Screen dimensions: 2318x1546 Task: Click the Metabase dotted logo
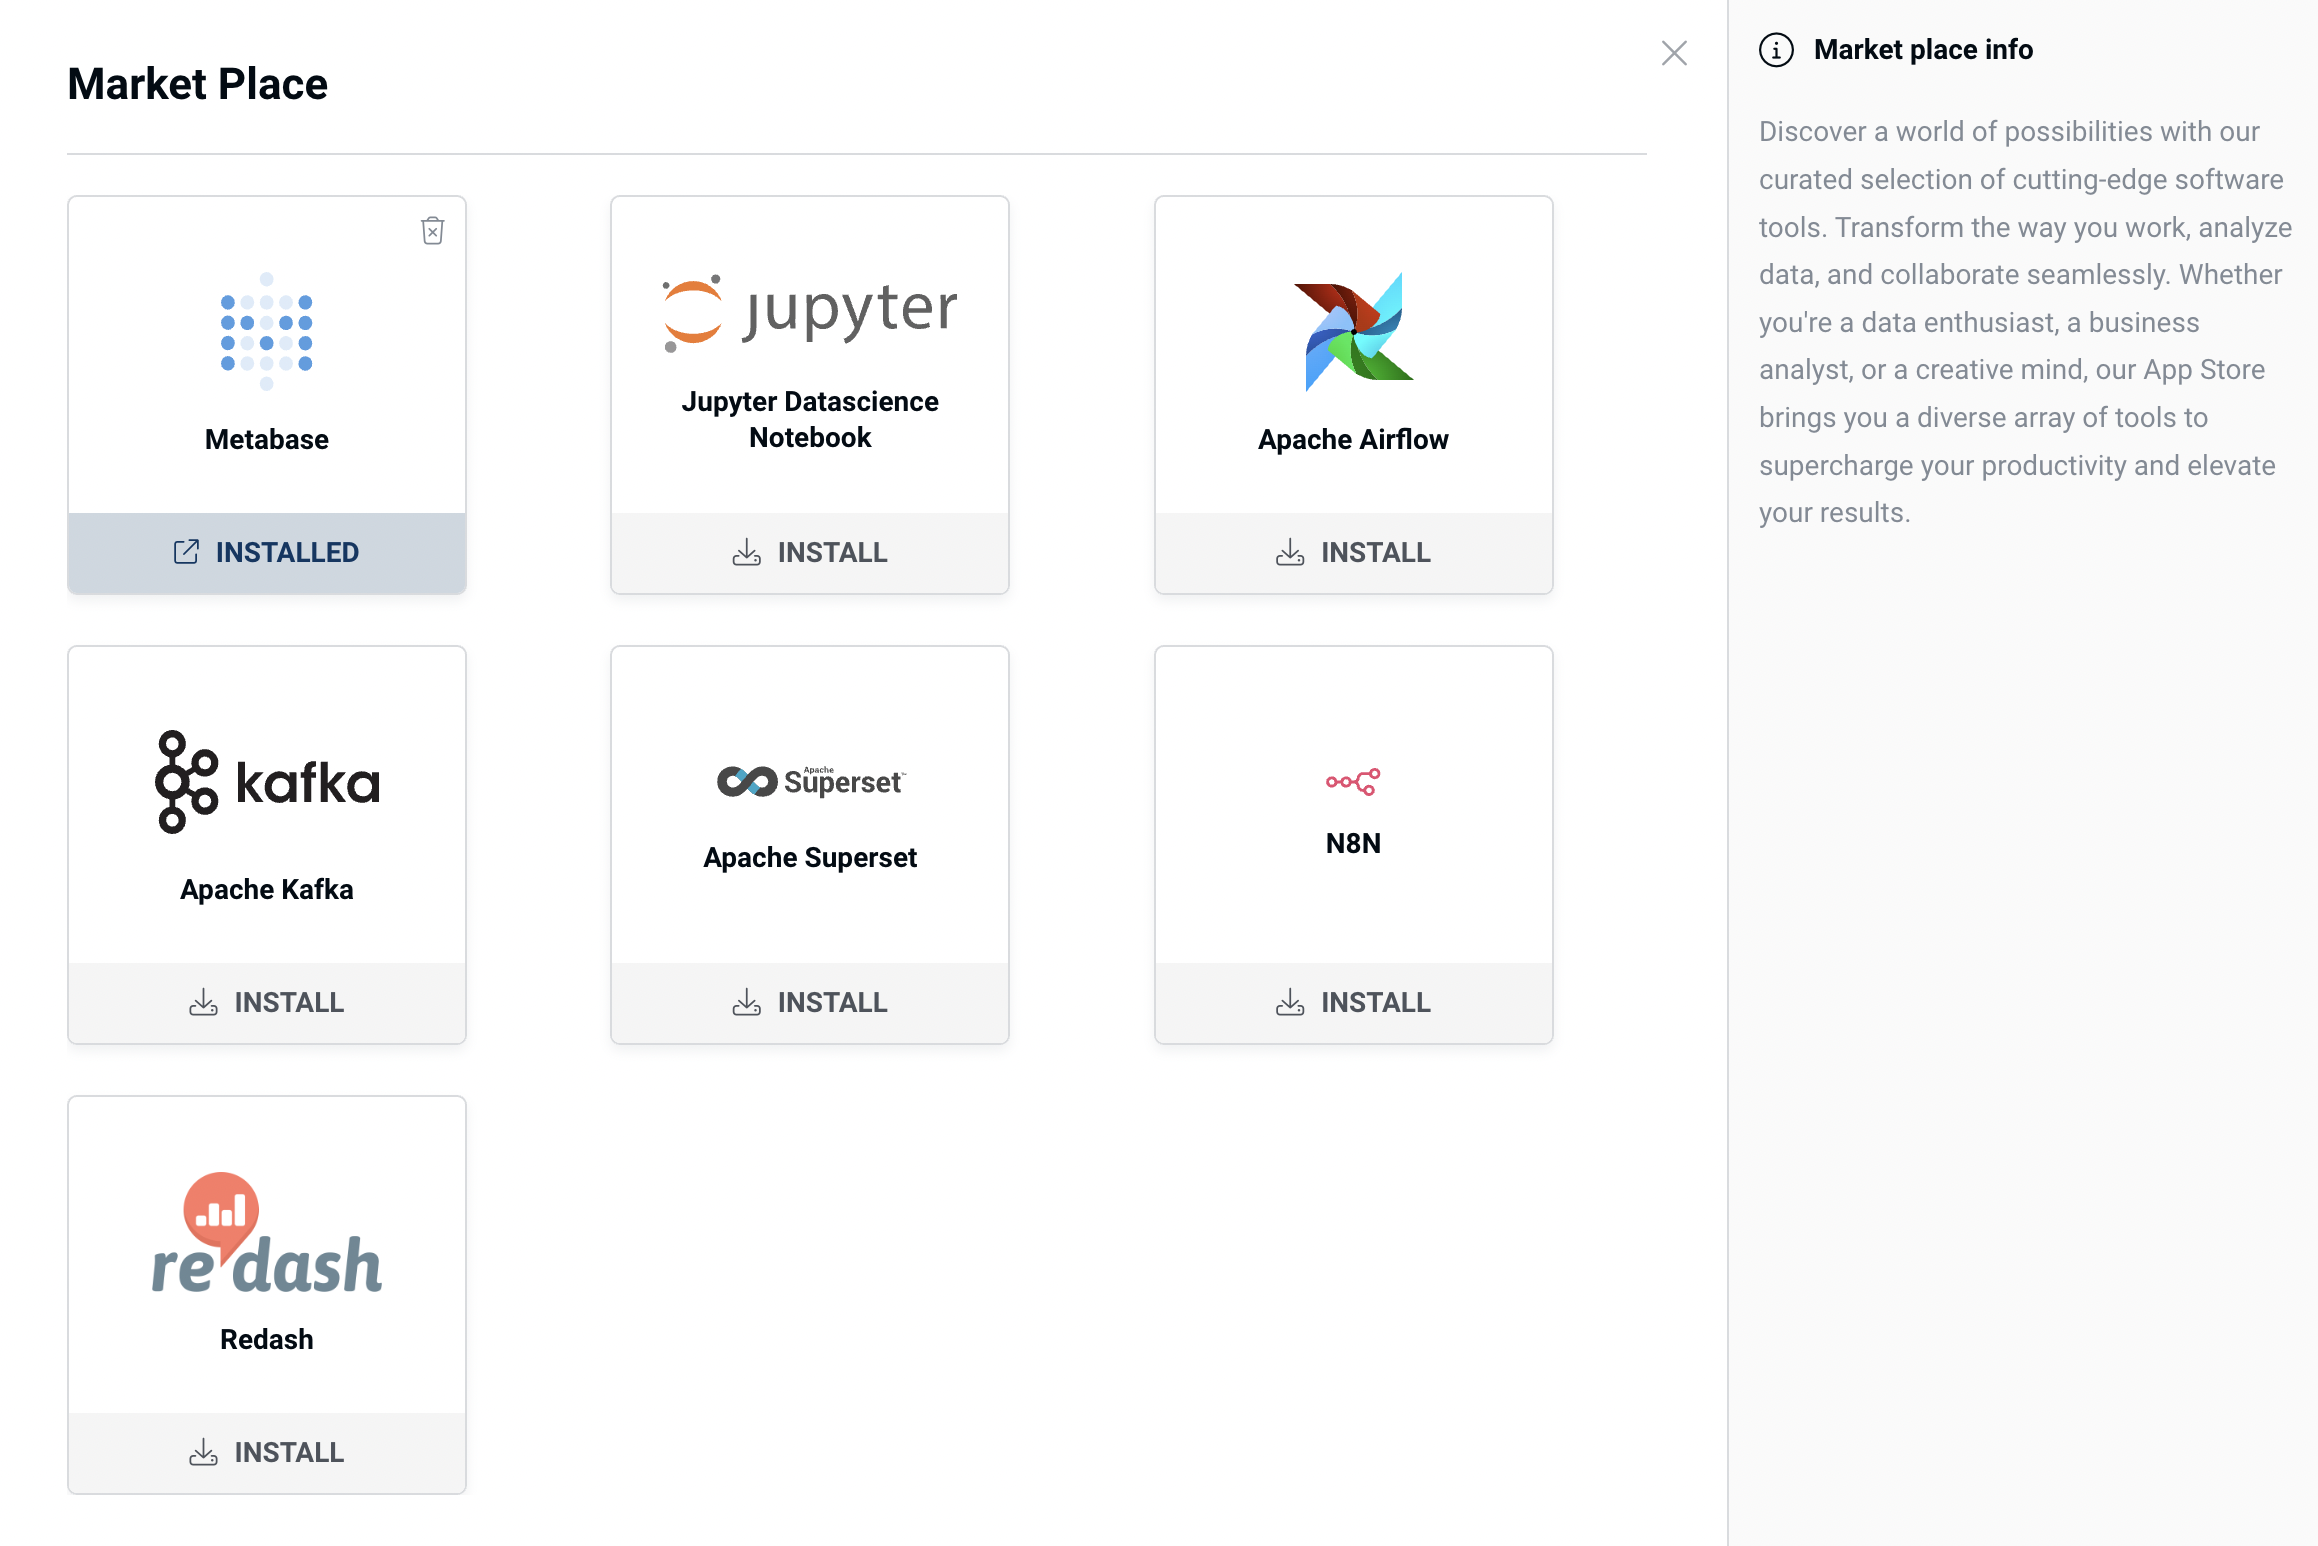pos(266,331)
